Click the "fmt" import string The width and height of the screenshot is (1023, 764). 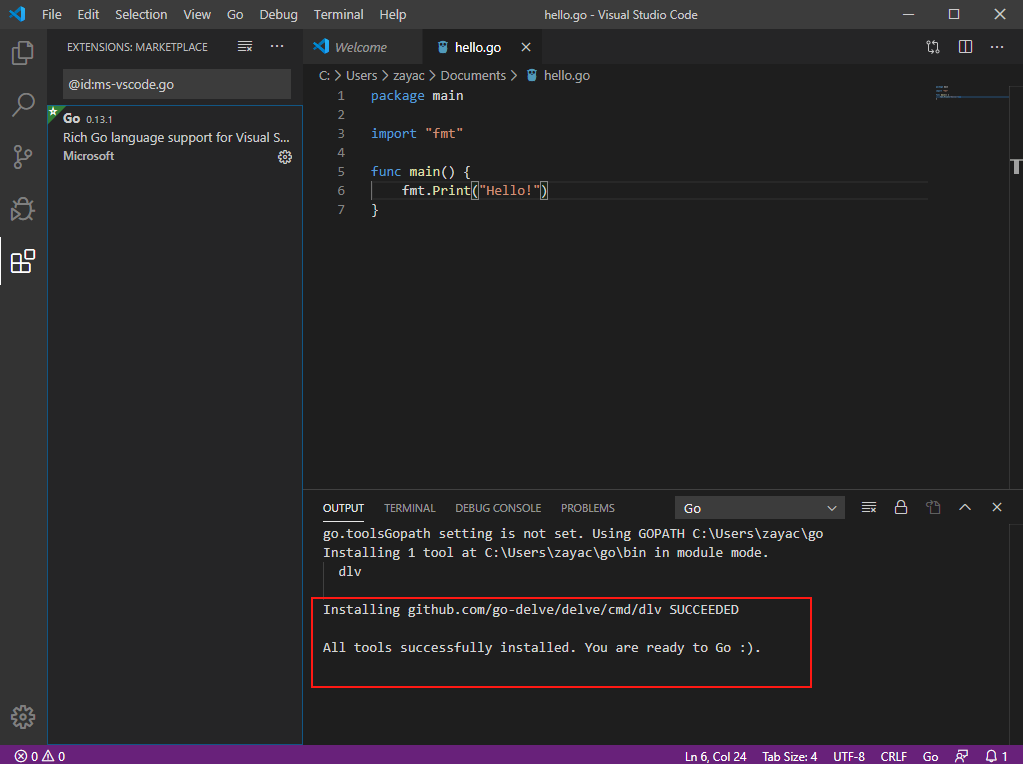(x=444, y=134)
